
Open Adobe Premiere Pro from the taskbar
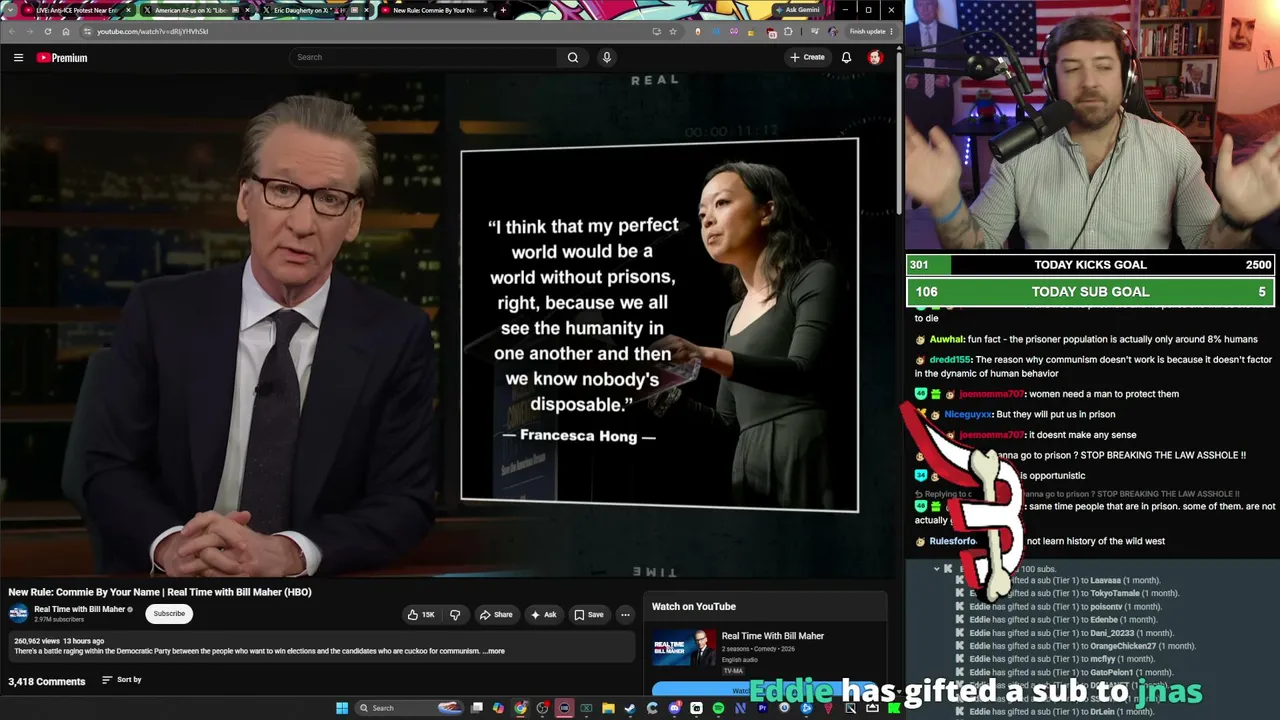coord(762,708)
